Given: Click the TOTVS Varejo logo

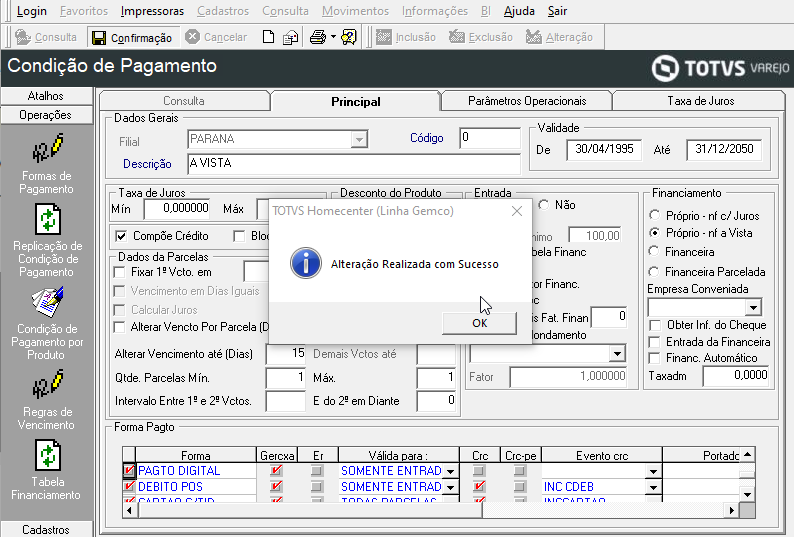Looking at the screenshot, I should coord(720,68).
